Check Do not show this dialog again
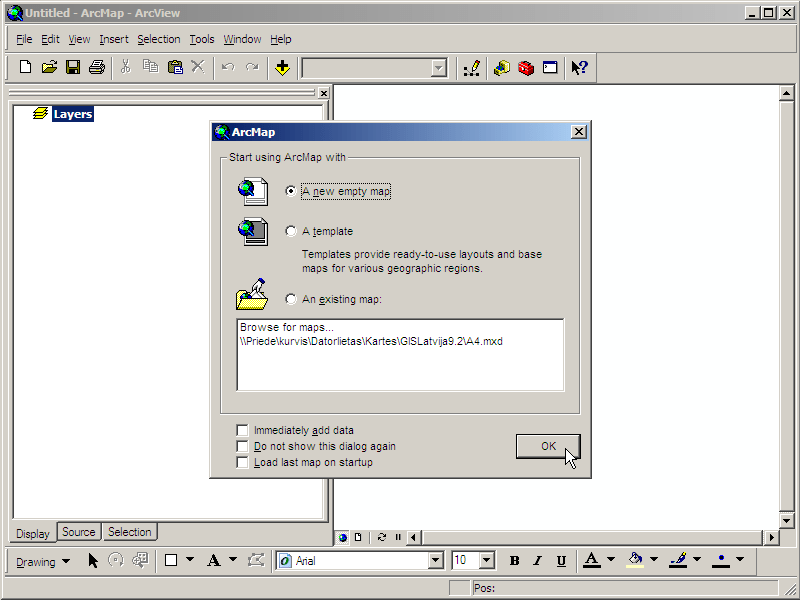This screenshot has width=800, height=600. pyautogui.click(x=242, y=446)
